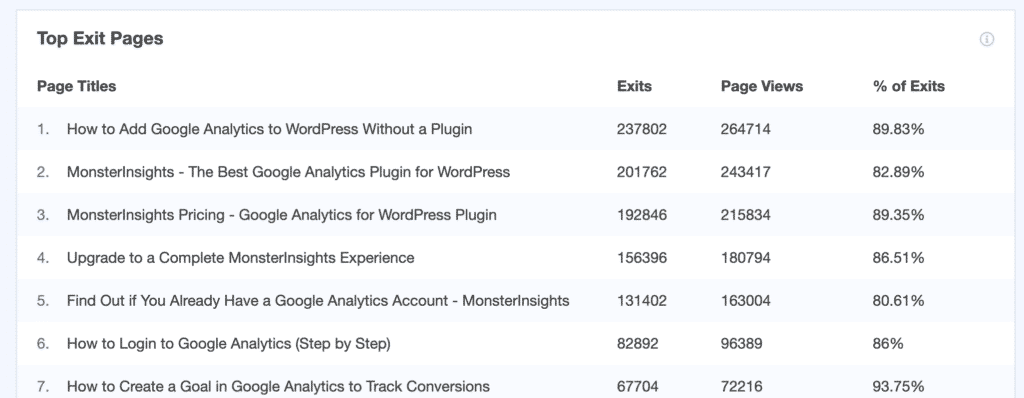Select exits value 156396

[x=642, y=258]
